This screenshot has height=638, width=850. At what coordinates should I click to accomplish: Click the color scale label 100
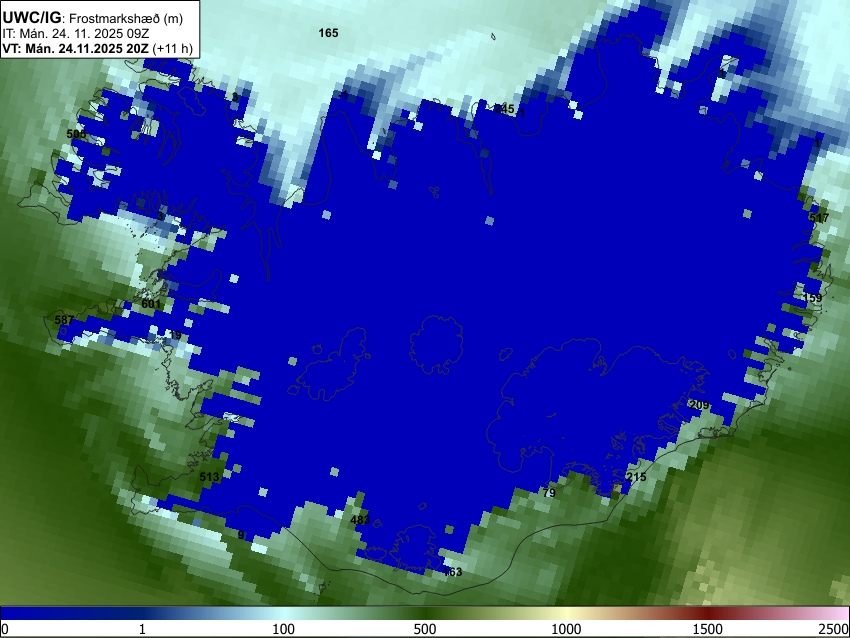click(x=284, y=629)
